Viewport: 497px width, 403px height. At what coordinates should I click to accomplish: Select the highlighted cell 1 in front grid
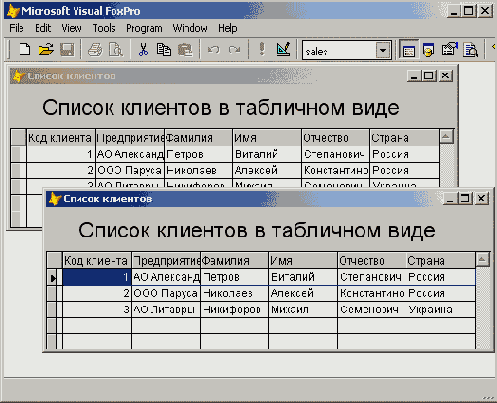tap(97, 277)
